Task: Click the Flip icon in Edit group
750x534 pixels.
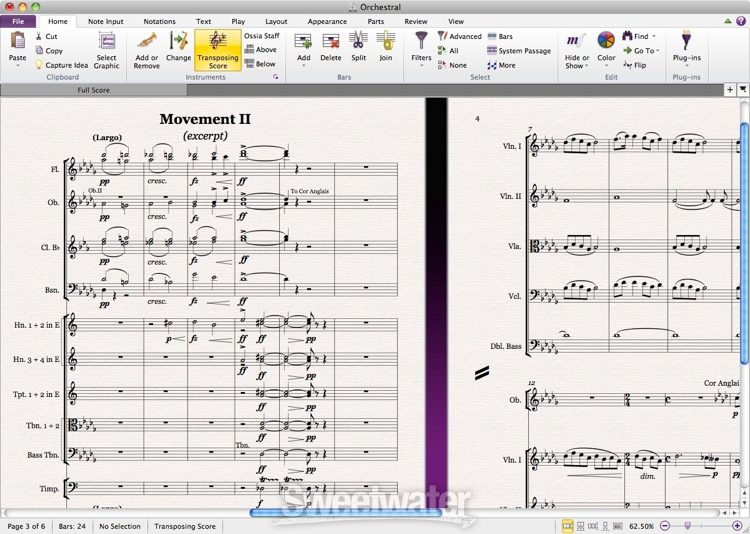Action: [628, 65]
